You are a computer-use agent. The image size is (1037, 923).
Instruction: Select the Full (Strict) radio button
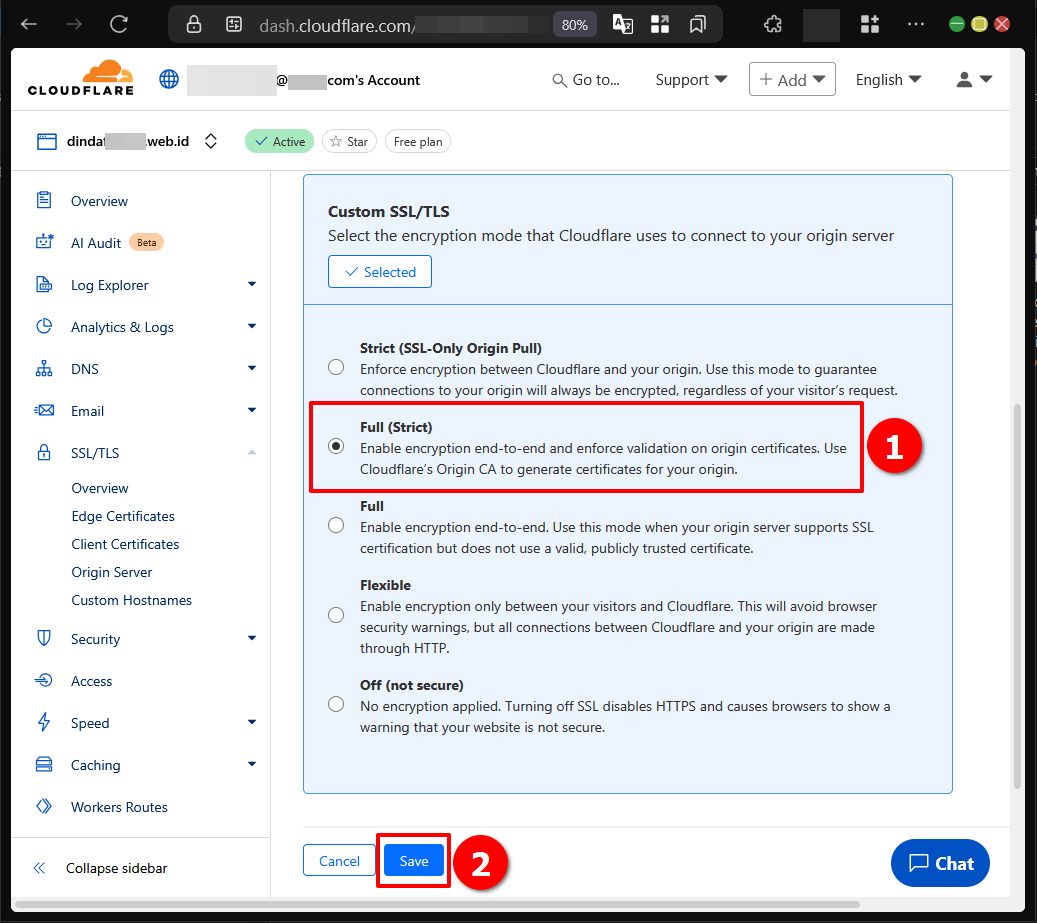pyautogui.click(x=336, y=446)
